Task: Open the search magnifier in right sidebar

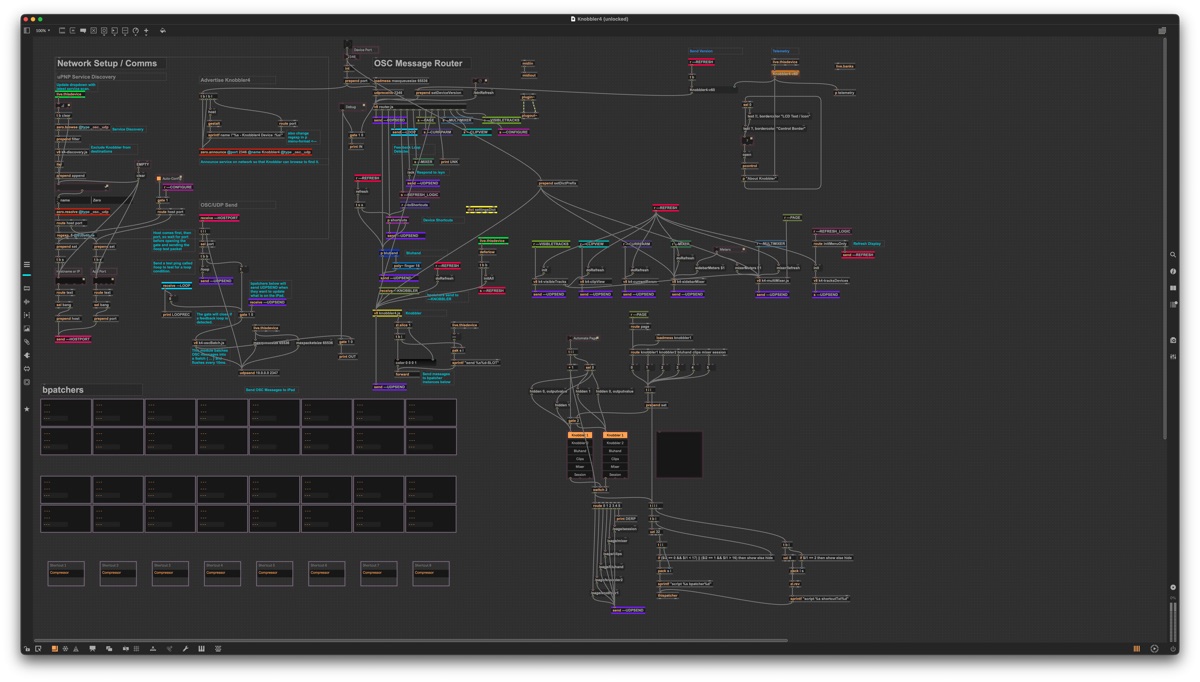Action: [1173, 255]
